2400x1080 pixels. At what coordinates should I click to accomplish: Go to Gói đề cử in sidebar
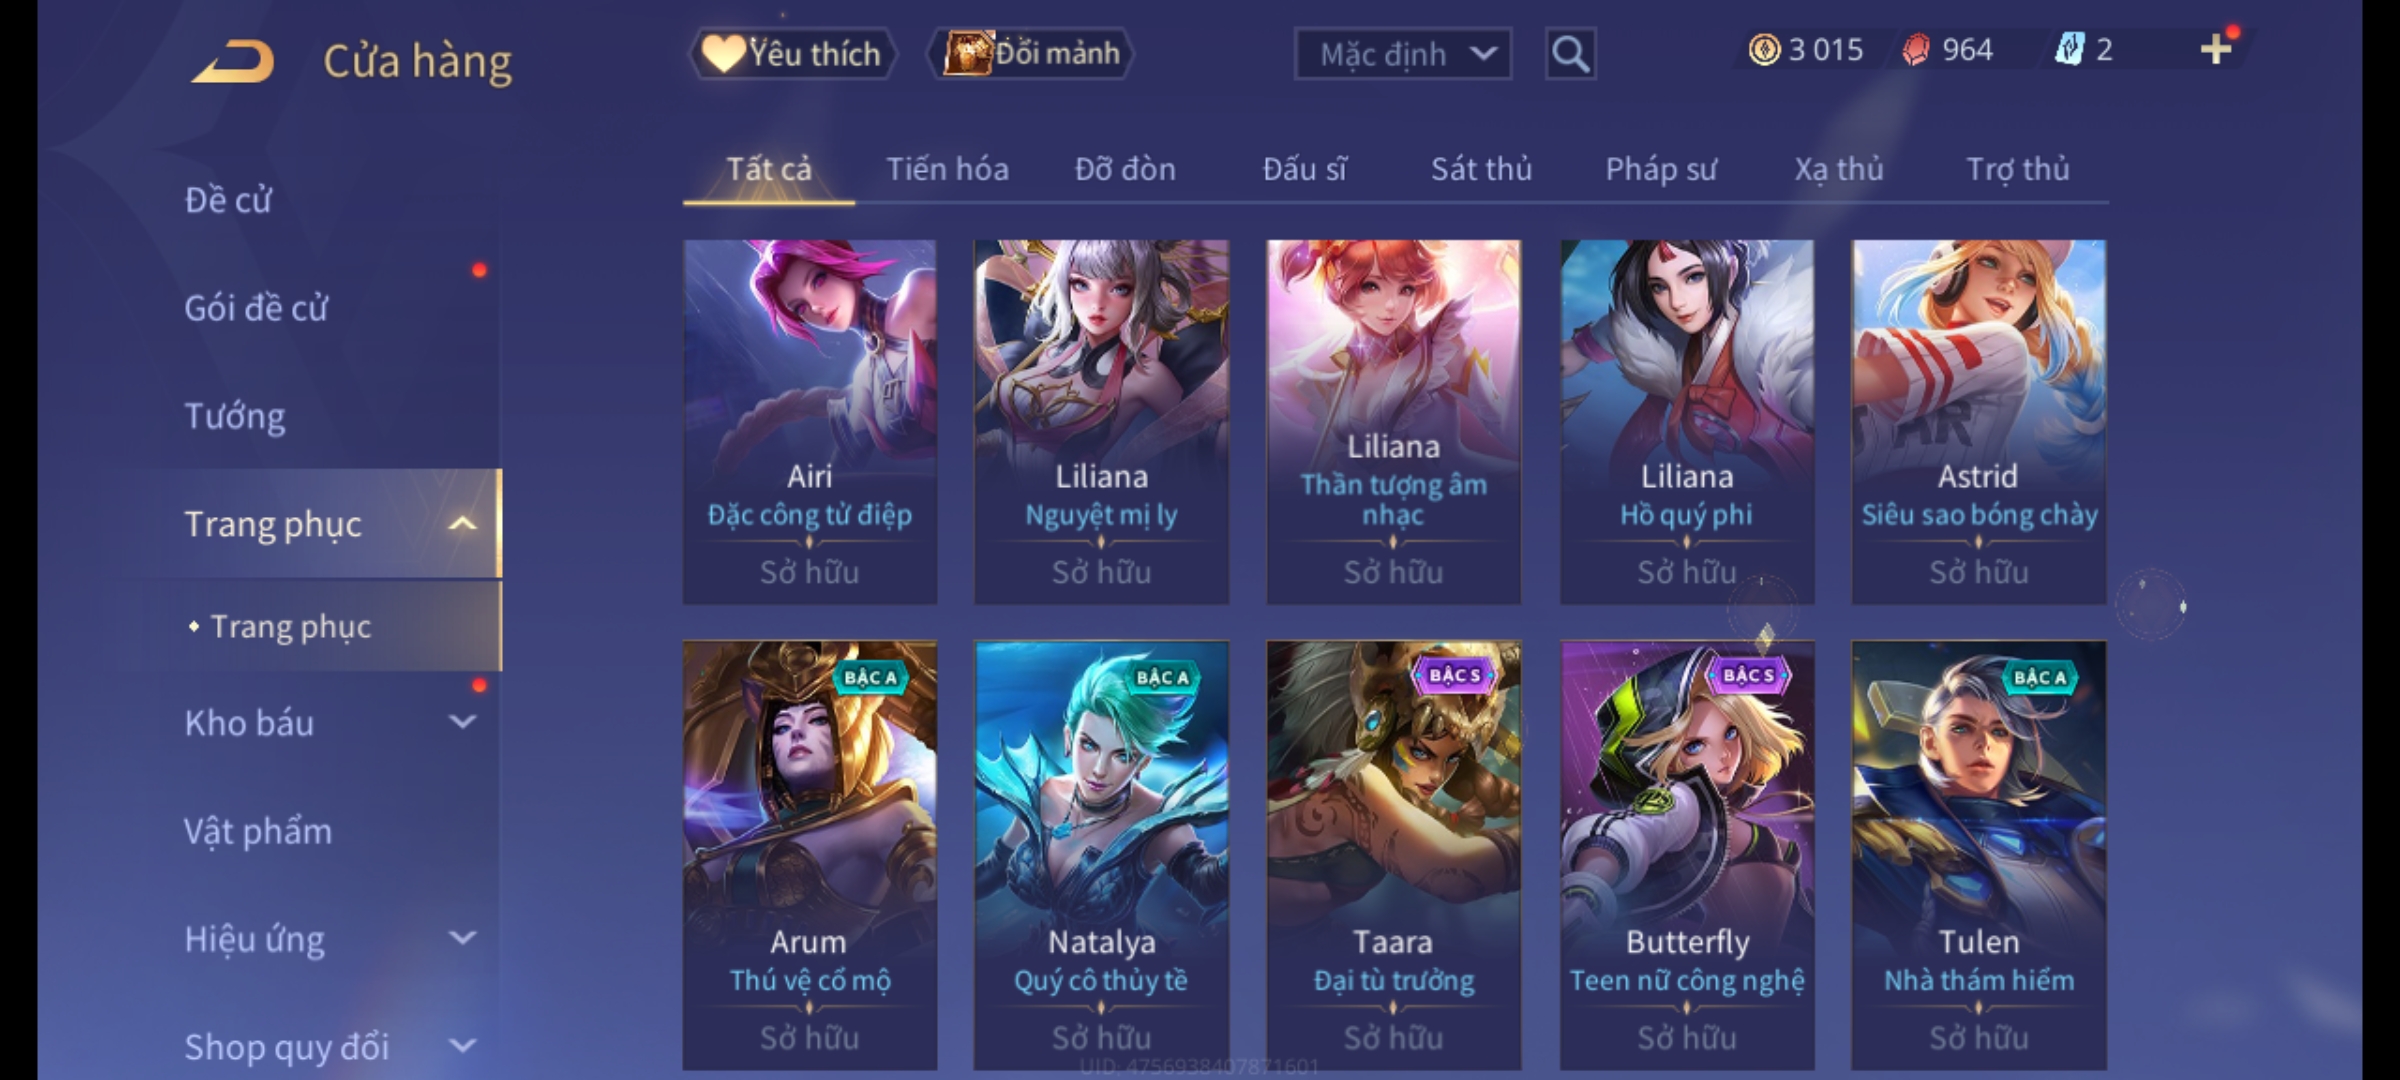click(x=256, y=307)
